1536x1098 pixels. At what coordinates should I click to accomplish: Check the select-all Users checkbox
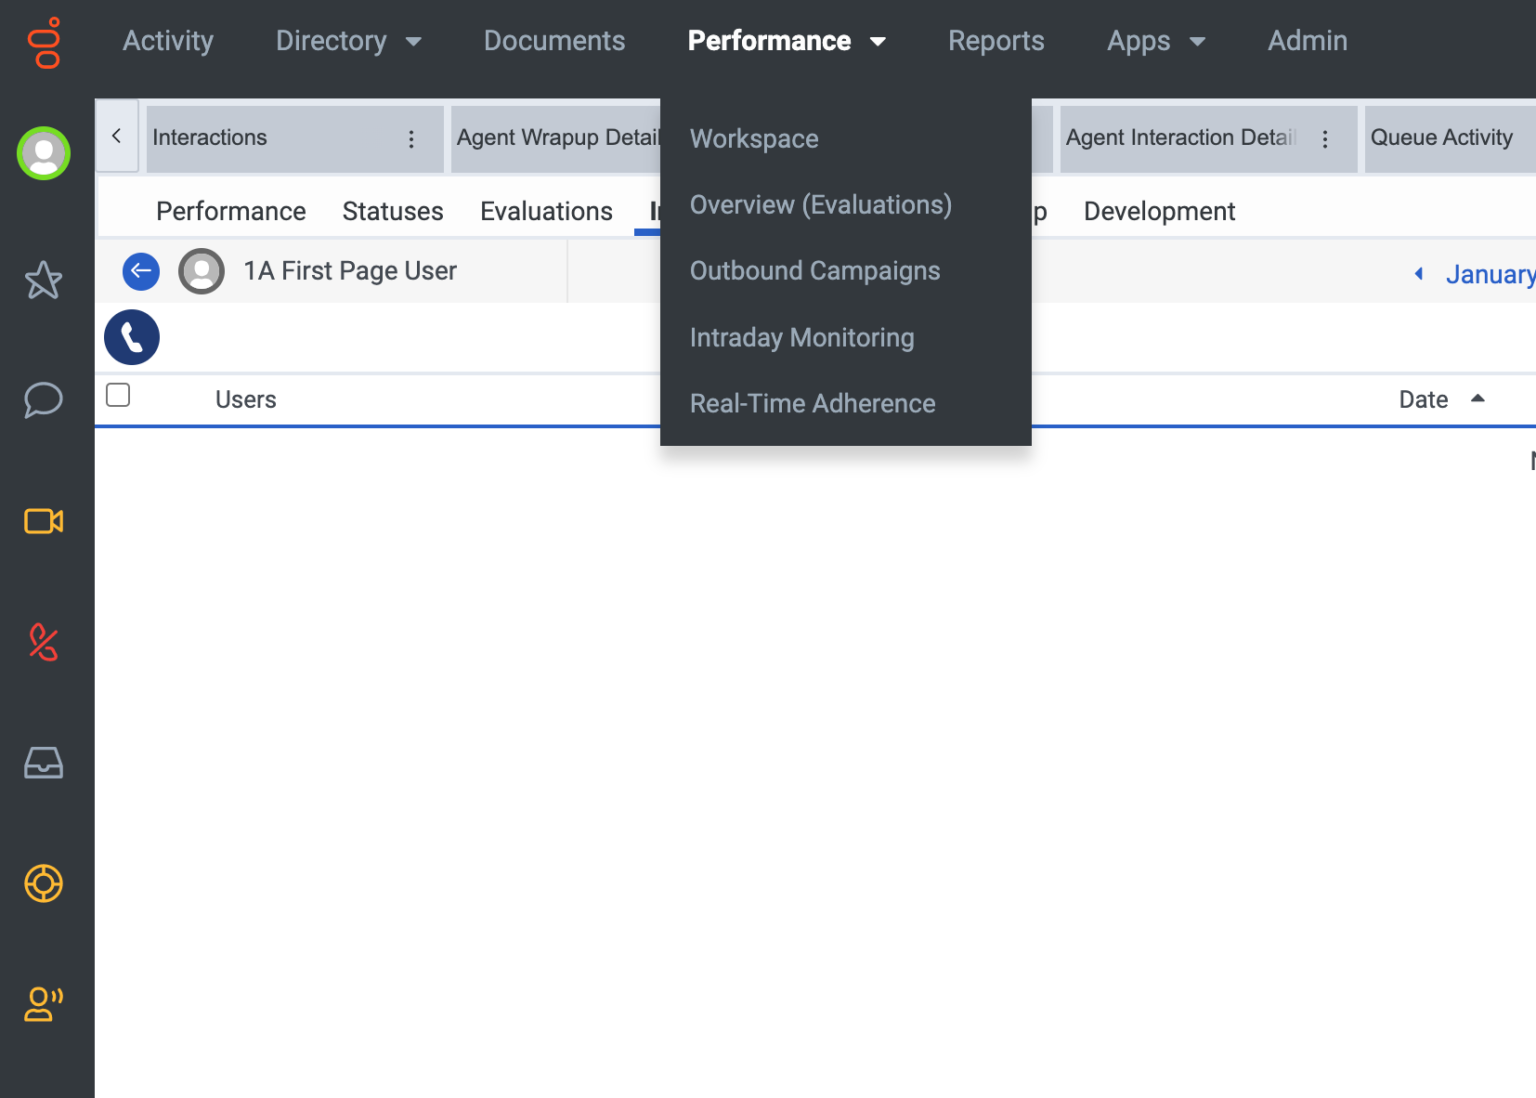[x=117, y=395]
